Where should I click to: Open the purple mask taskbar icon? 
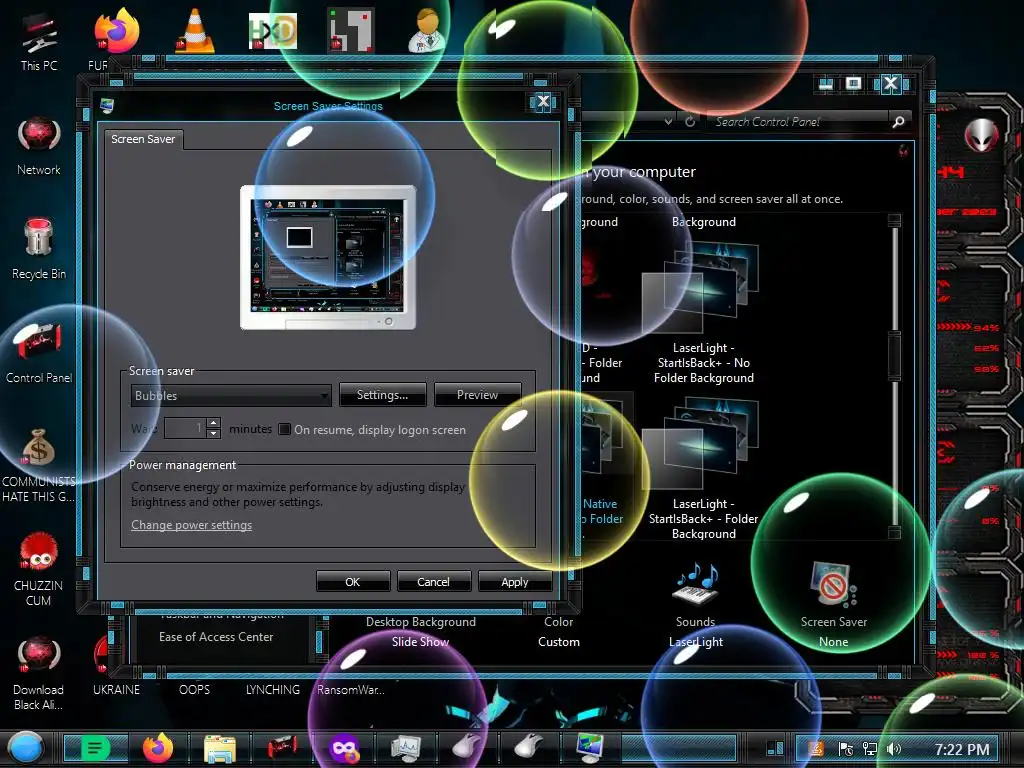click(x=344, y=748)
